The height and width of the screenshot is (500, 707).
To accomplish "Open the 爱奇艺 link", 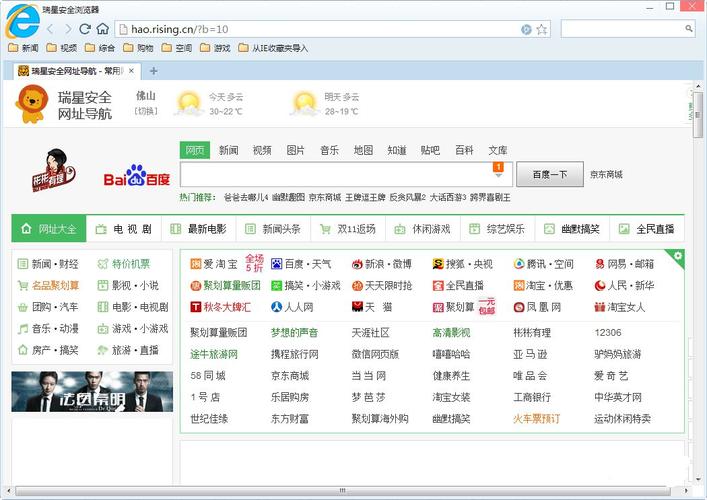I will tap(611, 376).
